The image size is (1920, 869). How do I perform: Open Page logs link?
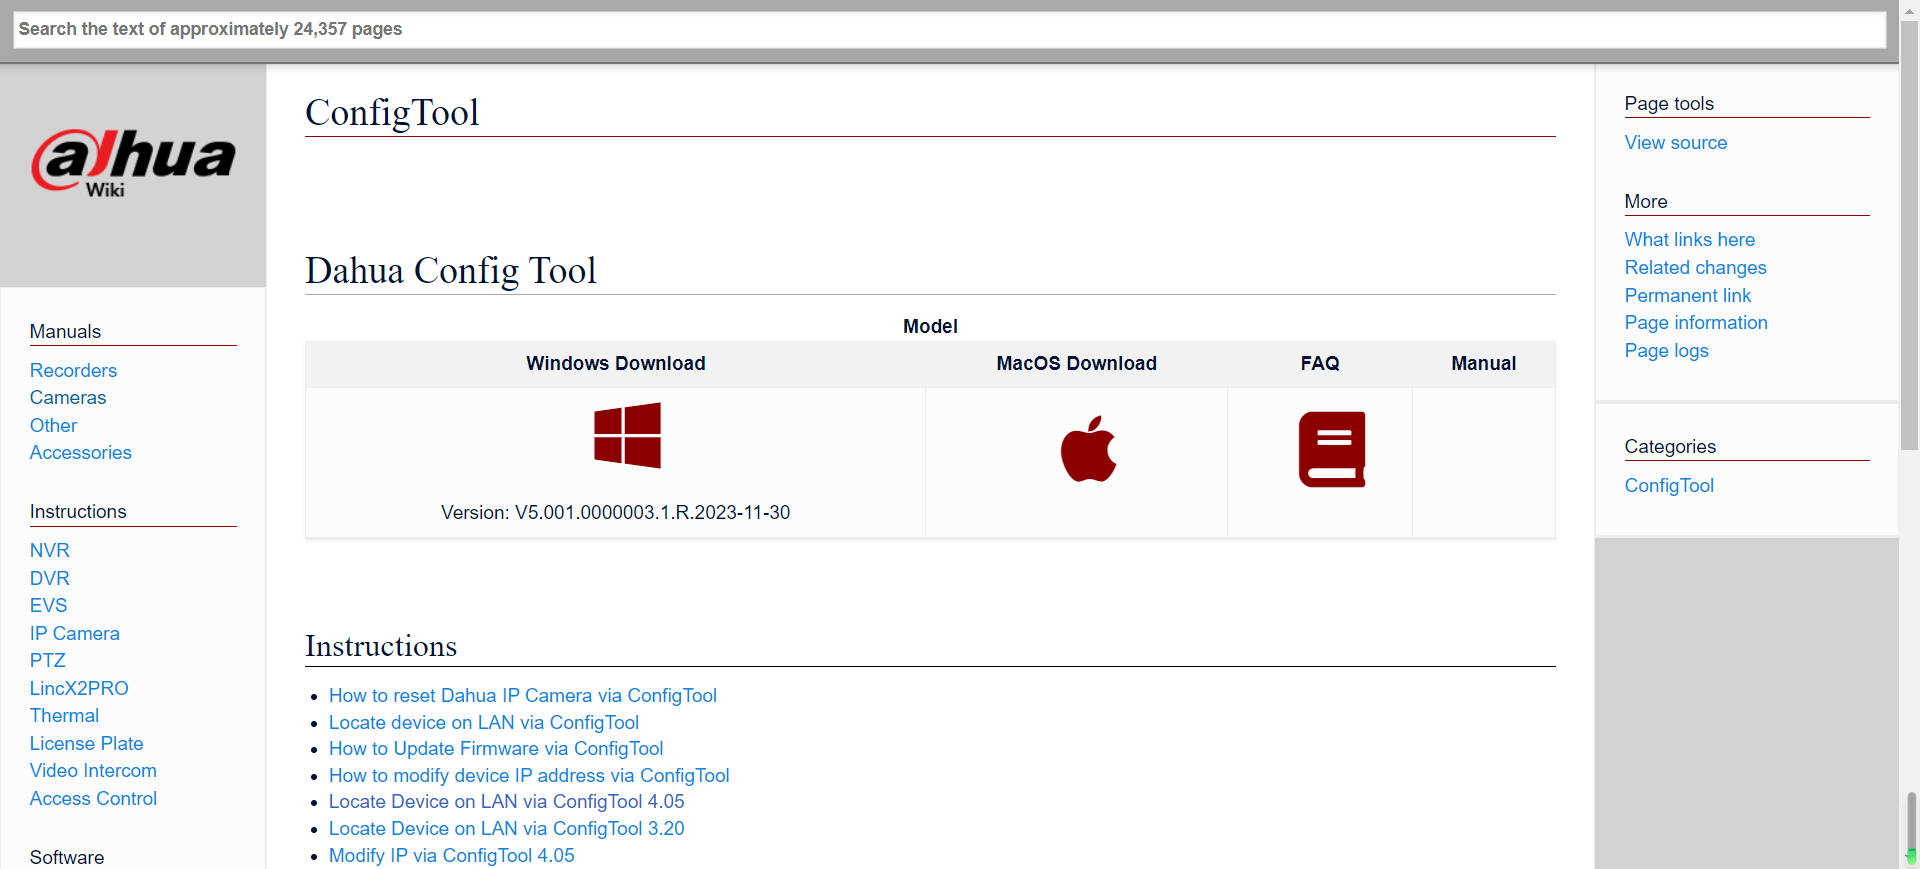click(1667, 350)
